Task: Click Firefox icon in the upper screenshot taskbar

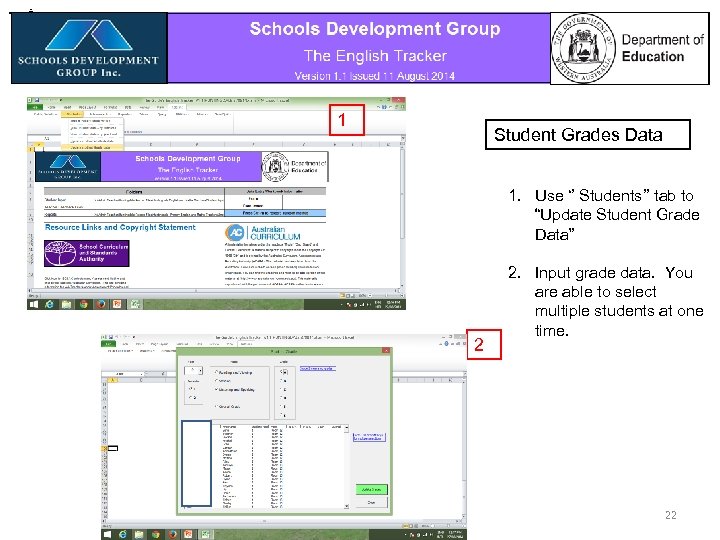Action: click(x=101, y=304)
